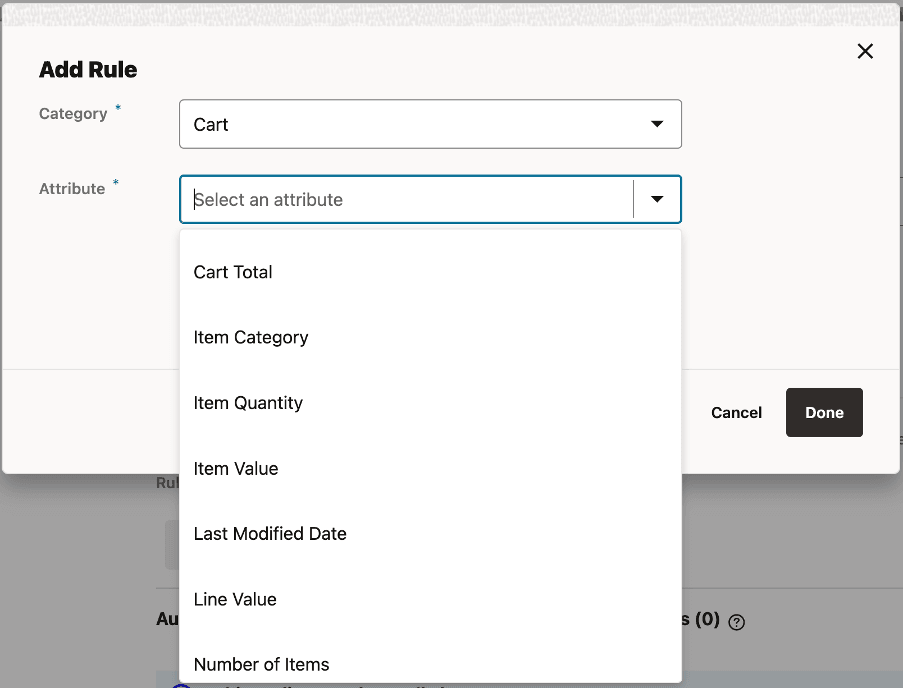Select Item Quantity attribute
904x688 pixels.
430,403
